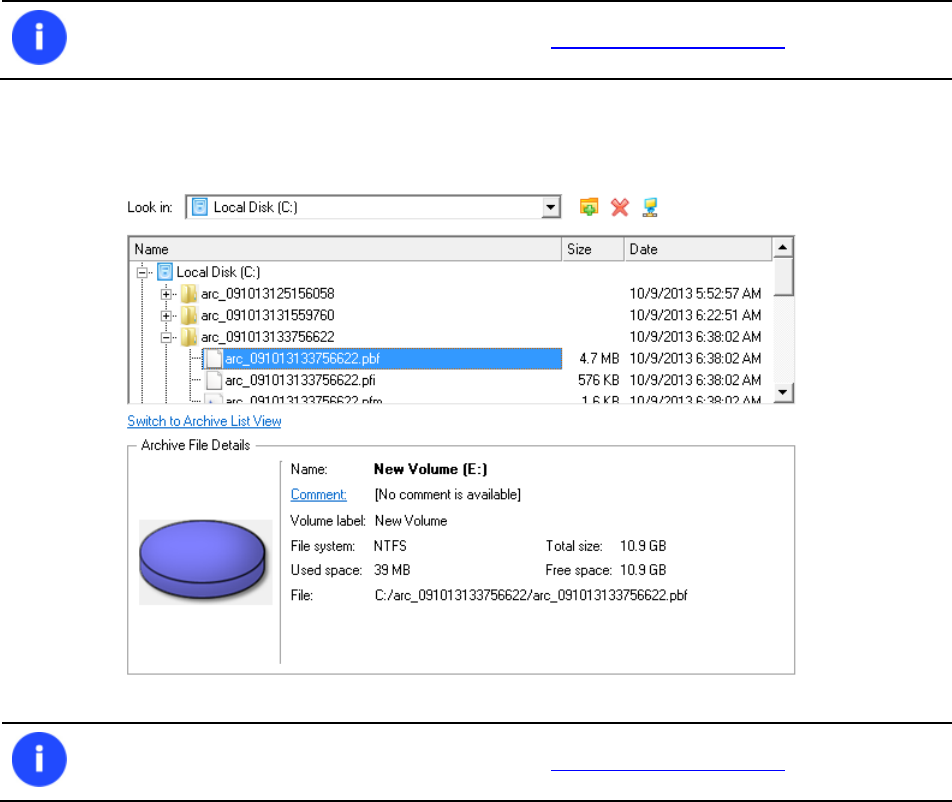
Task: Click the folder icon of arc_091013133756622
Action: (x=189, y=337)
